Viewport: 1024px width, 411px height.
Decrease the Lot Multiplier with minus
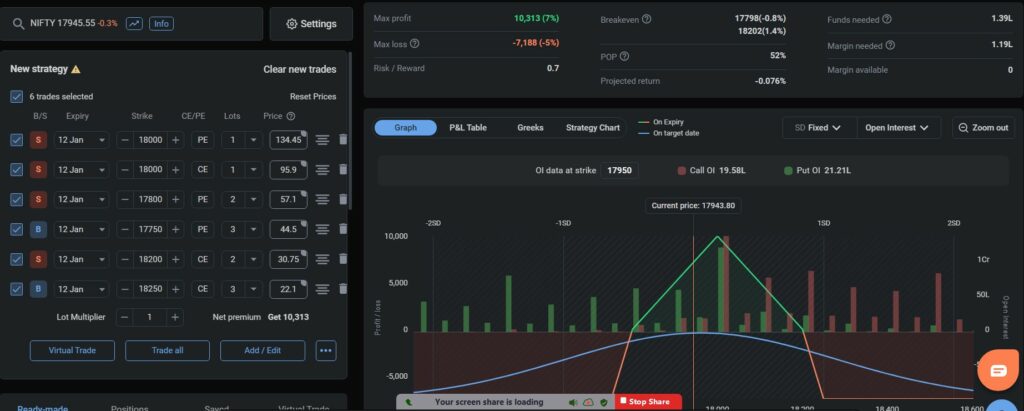[x=124, y=318]
